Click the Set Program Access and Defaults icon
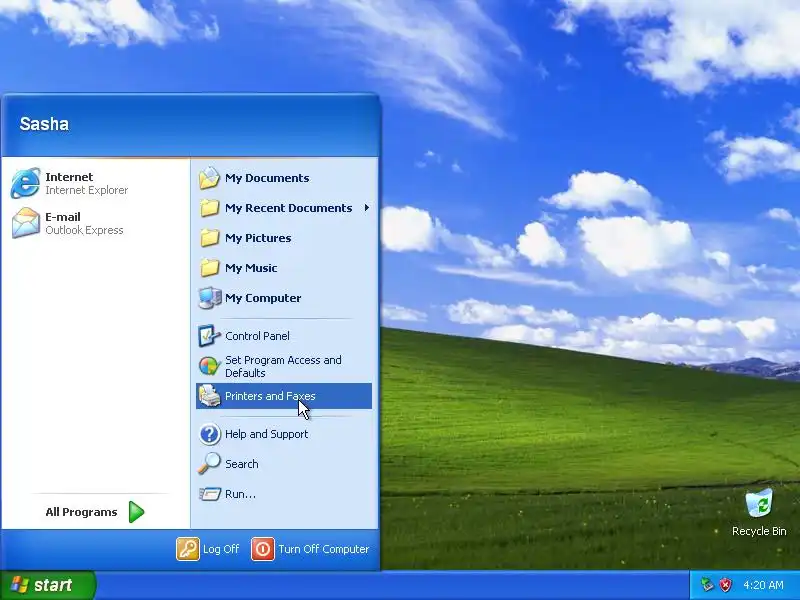Image resolution: width=800 pixels, height=600 pixels. click(x=209, y=366)
